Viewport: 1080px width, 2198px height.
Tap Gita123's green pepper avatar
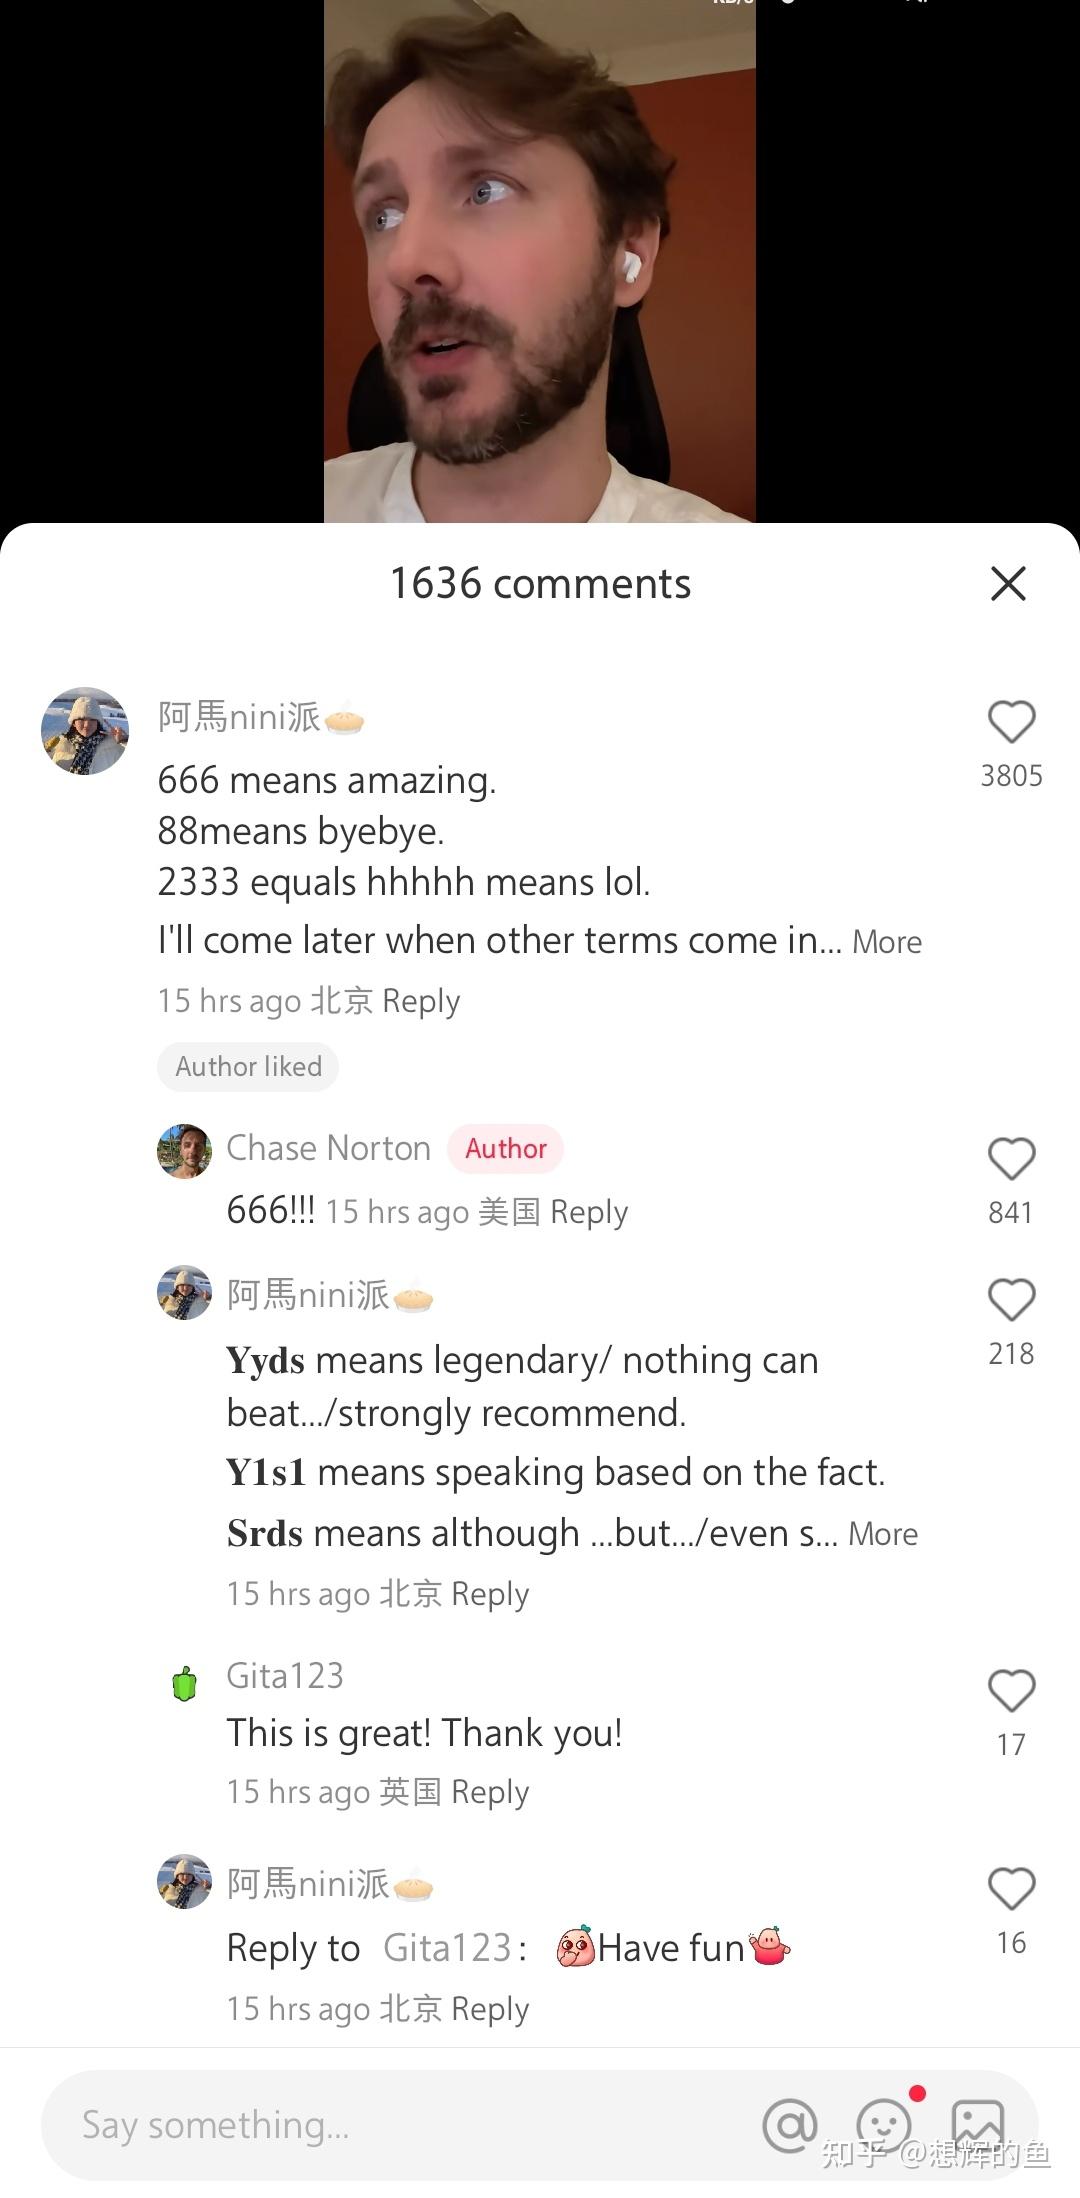[x=184, y=1684]
